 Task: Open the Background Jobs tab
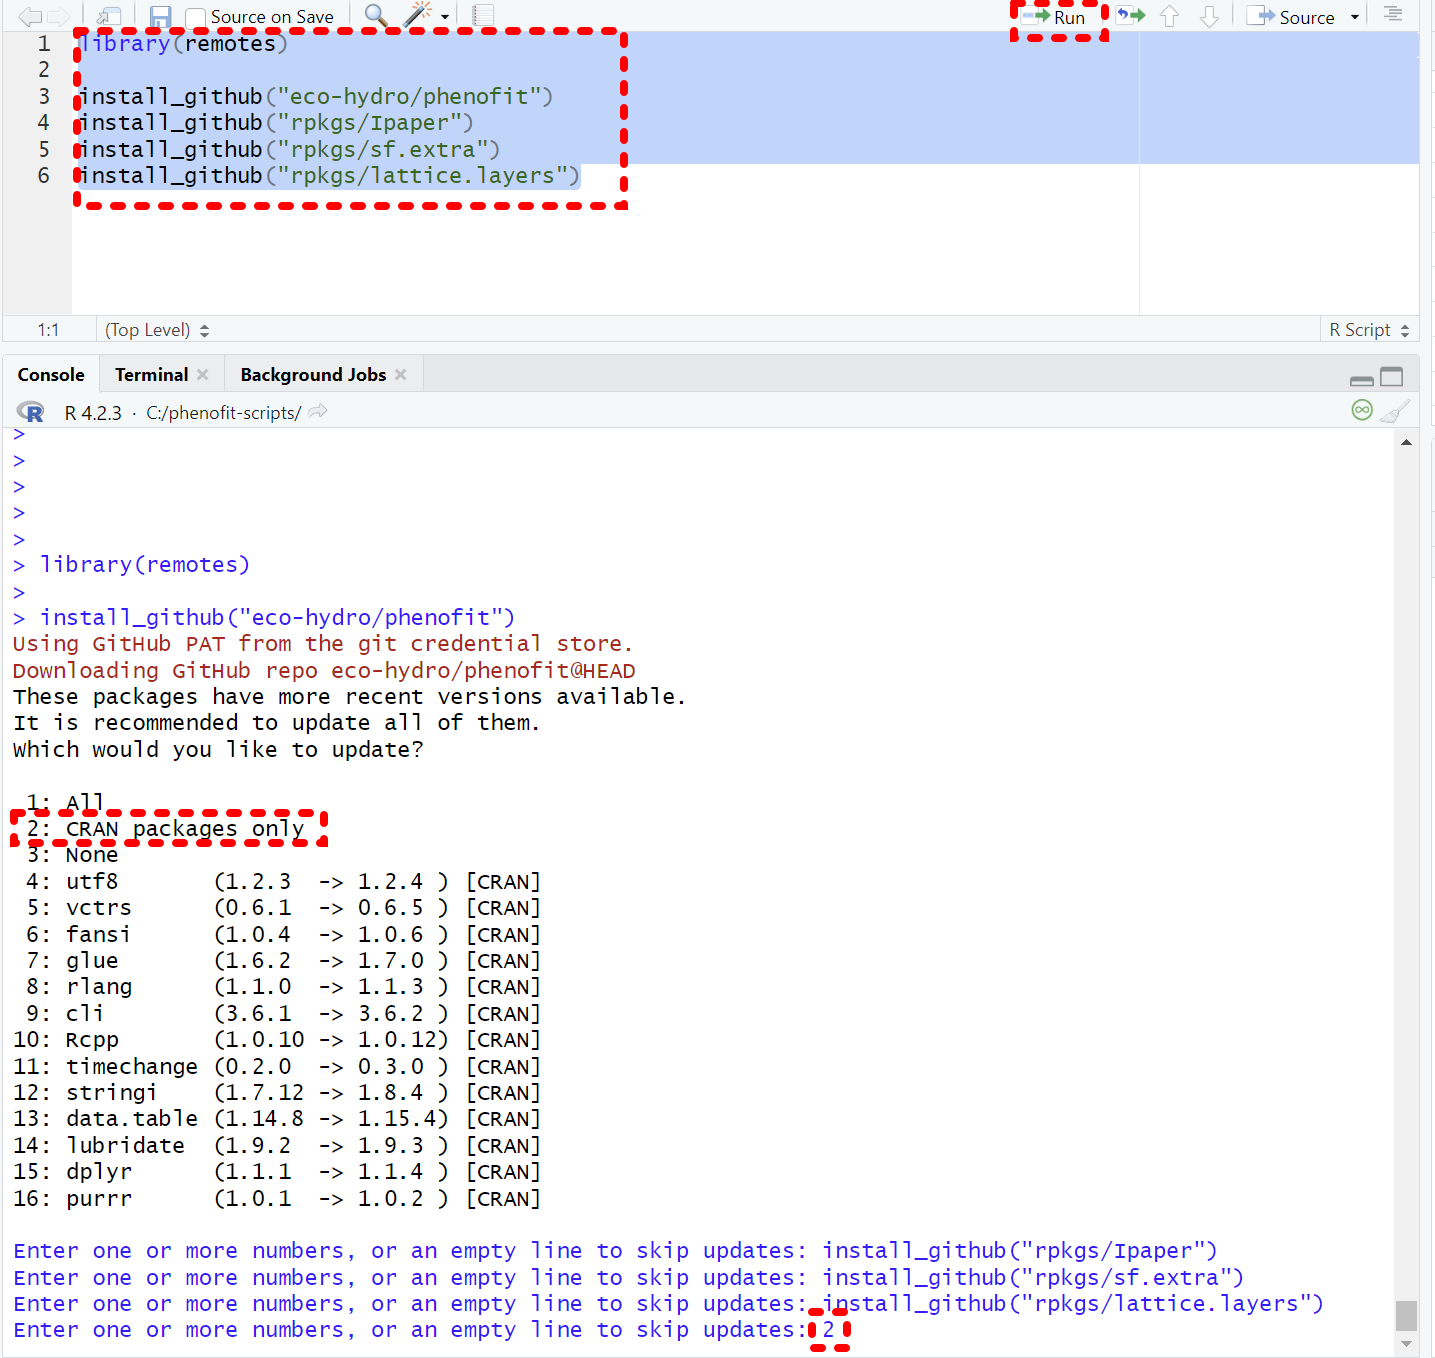313,374
